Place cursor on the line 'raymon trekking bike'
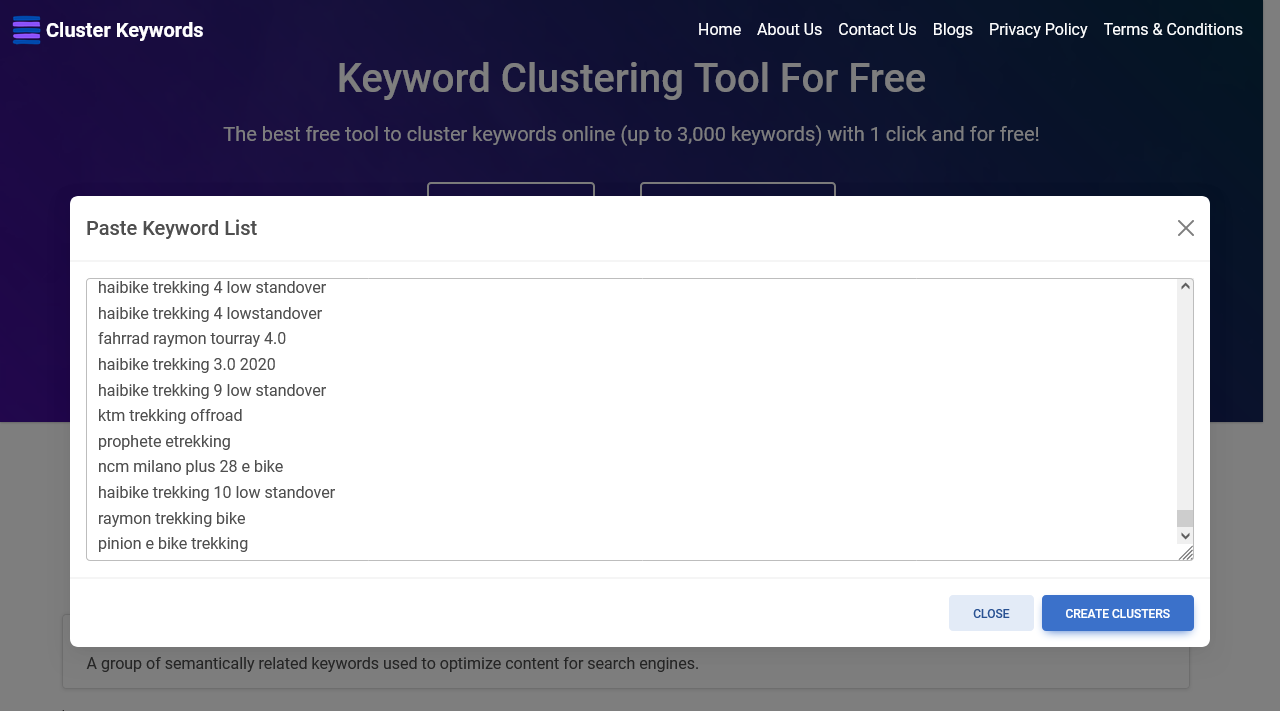 tap(171, 518)
